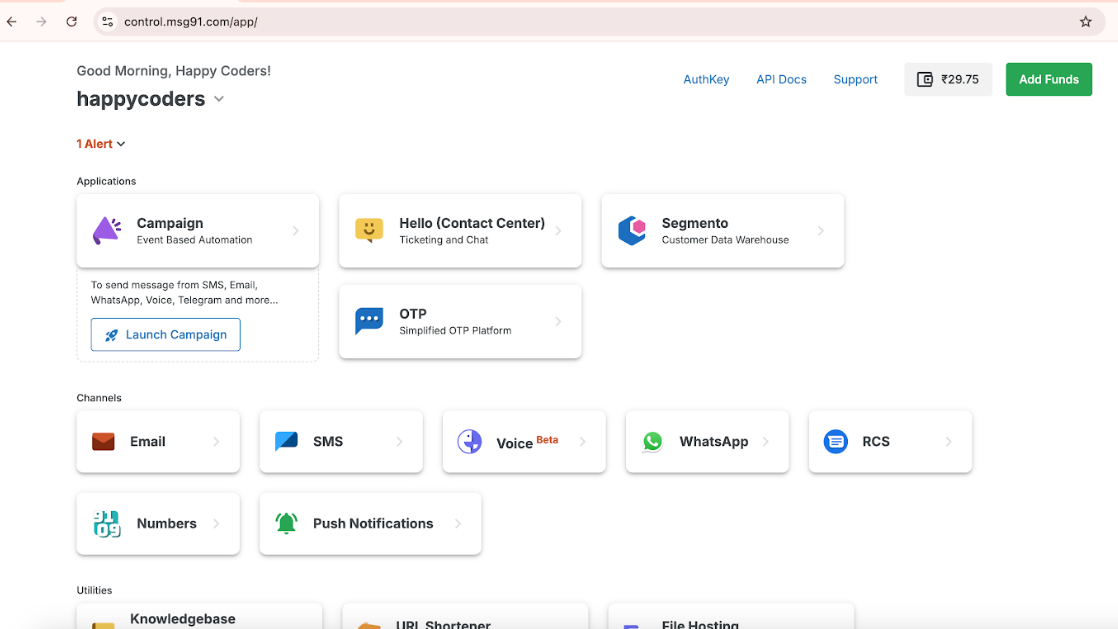Click the Segmento title text
This screenshot has width=1118, height=629.
pyautogui.click(x=694, y=223)
